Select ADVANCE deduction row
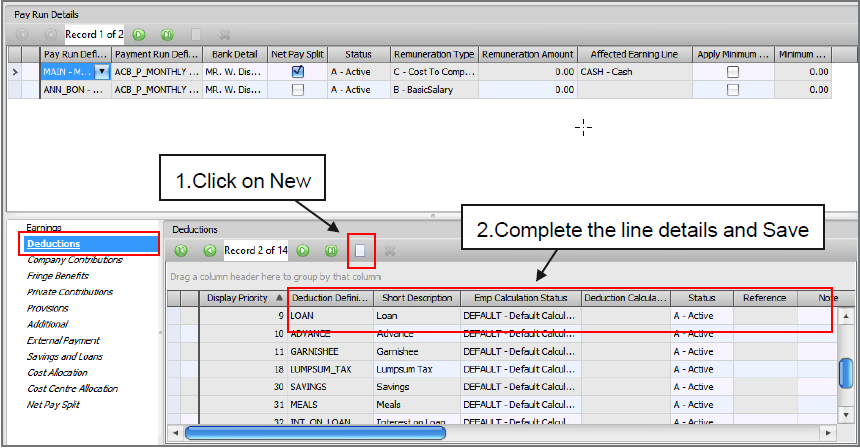 (502, 333)
